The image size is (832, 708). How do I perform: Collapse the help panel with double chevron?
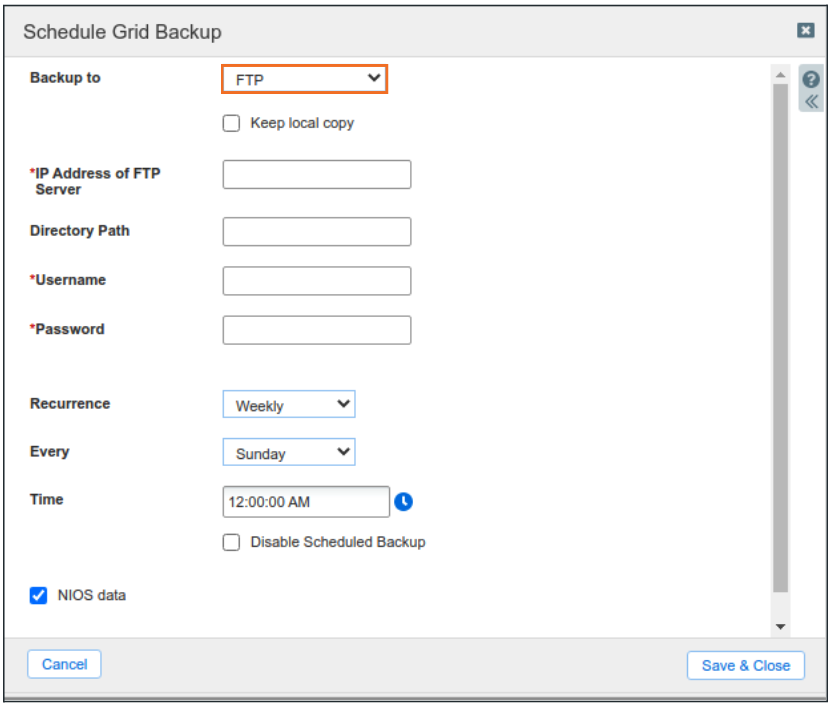(x=811, y=102)
